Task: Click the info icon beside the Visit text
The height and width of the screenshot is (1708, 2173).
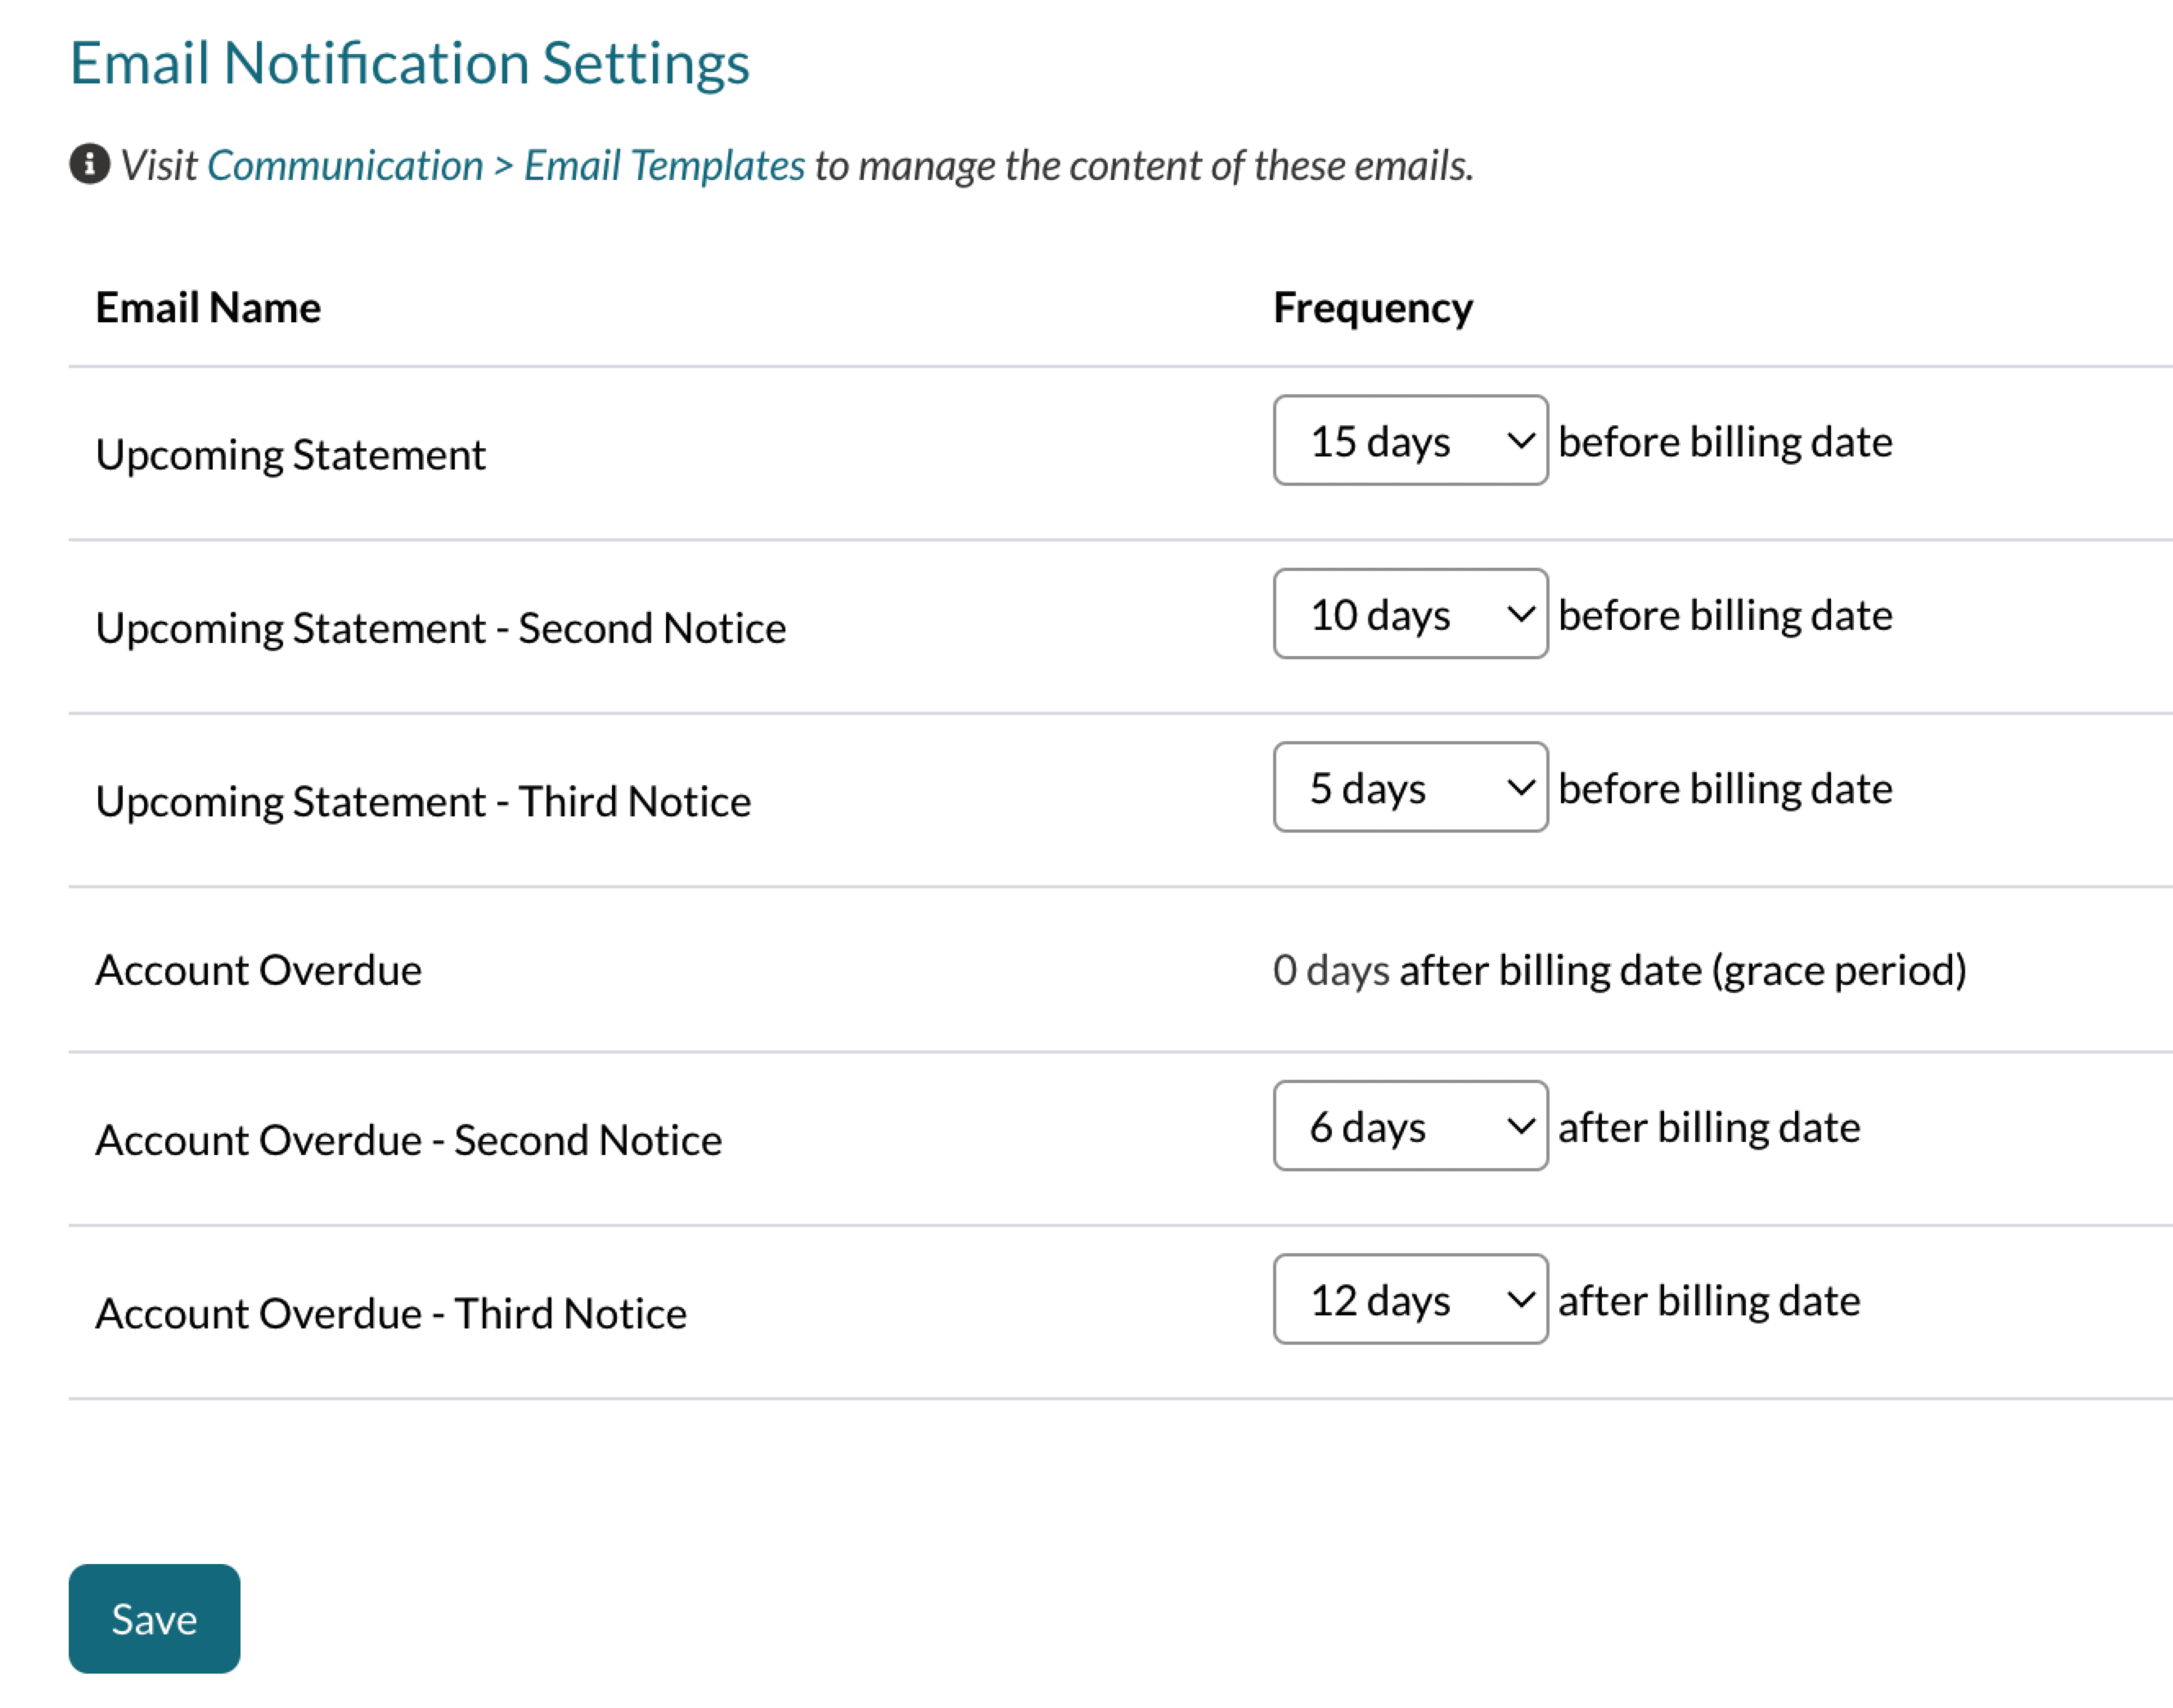Action: tap(89, 164)
